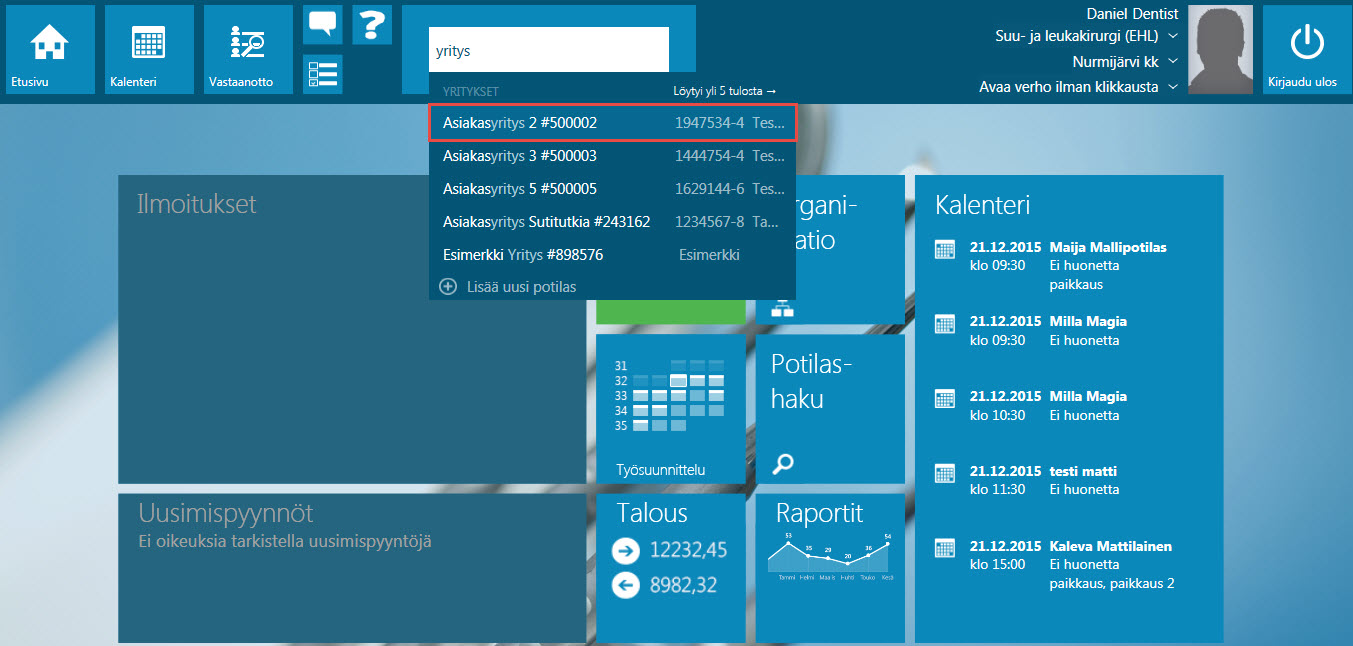
Task: Open the Avaa verho ilman klikkausta dropdown
Action: click(1173, 87)
